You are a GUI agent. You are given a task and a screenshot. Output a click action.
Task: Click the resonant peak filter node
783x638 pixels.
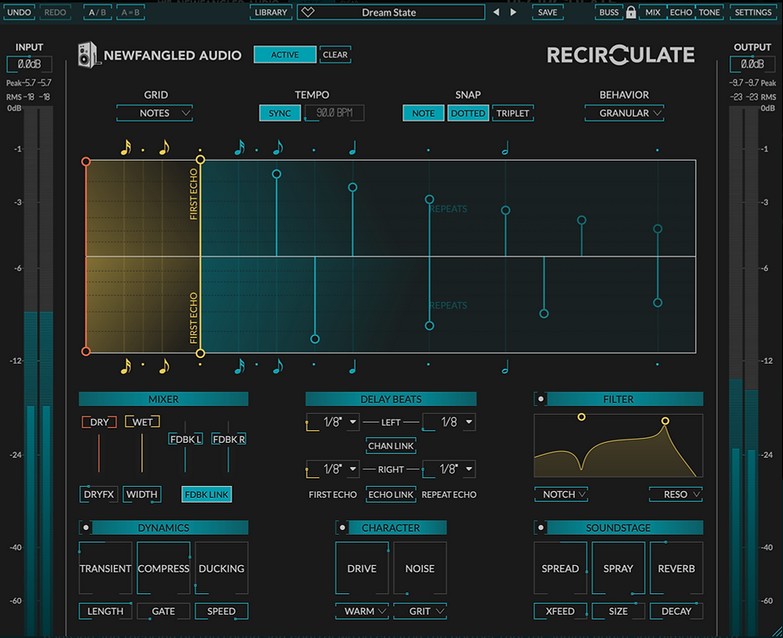tap(665, 421)
